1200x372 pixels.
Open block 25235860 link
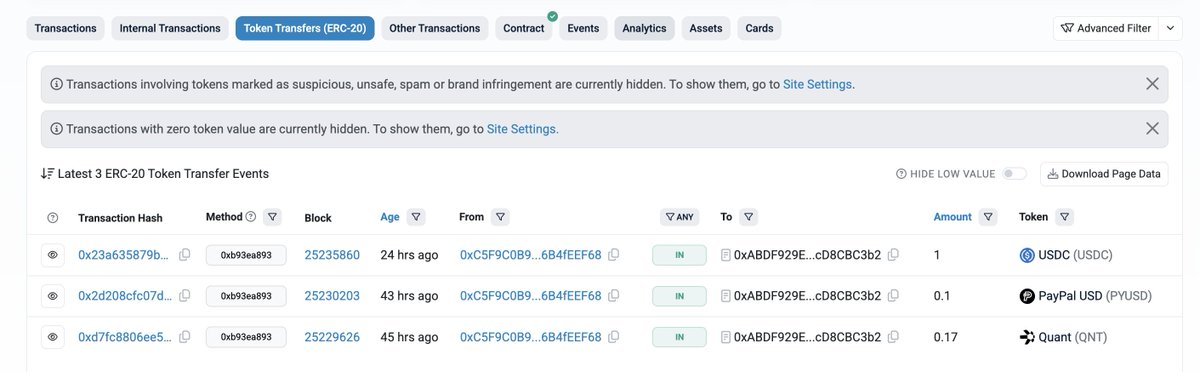pyautogui.click(x=332, y=255)
